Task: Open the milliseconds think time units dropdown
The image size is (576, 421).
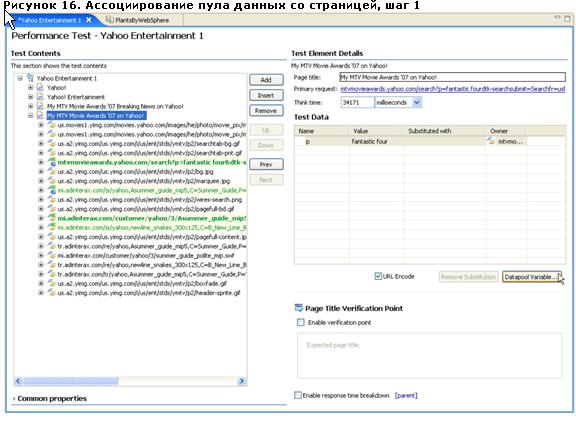Action: (417, 102)
